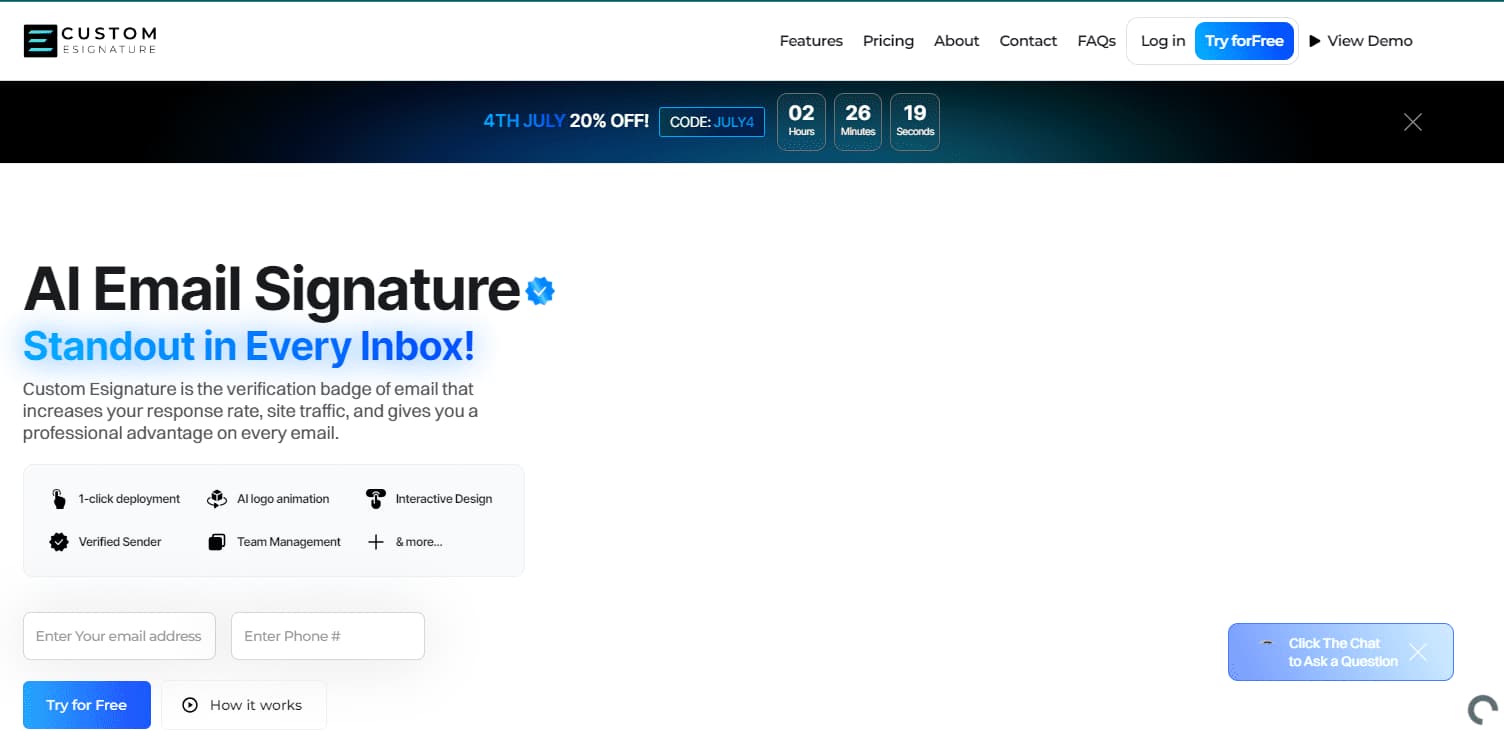
Task: Click the Log in button
Action: 1162,41
